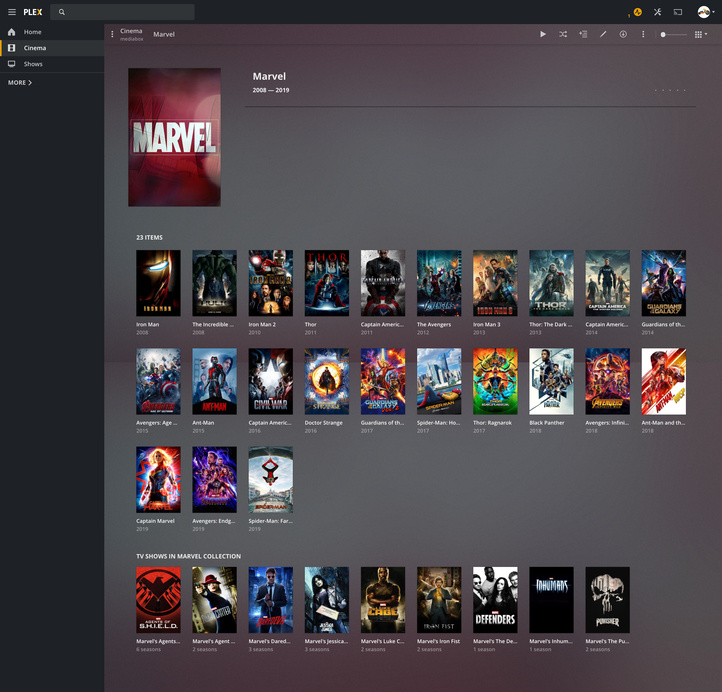
Task: Open the Agents of S.H.I.E.L.D. show poster
Action: coord(158,599)
